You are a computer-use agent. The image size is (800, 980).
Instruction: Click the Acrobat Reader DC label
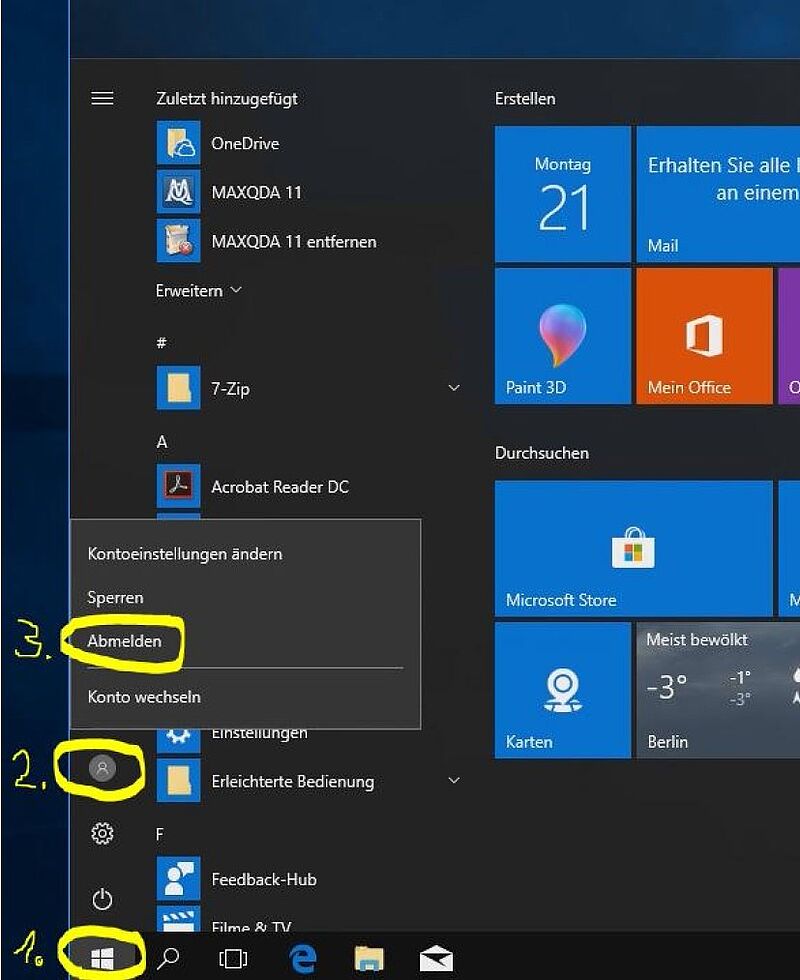click(280, 487)
